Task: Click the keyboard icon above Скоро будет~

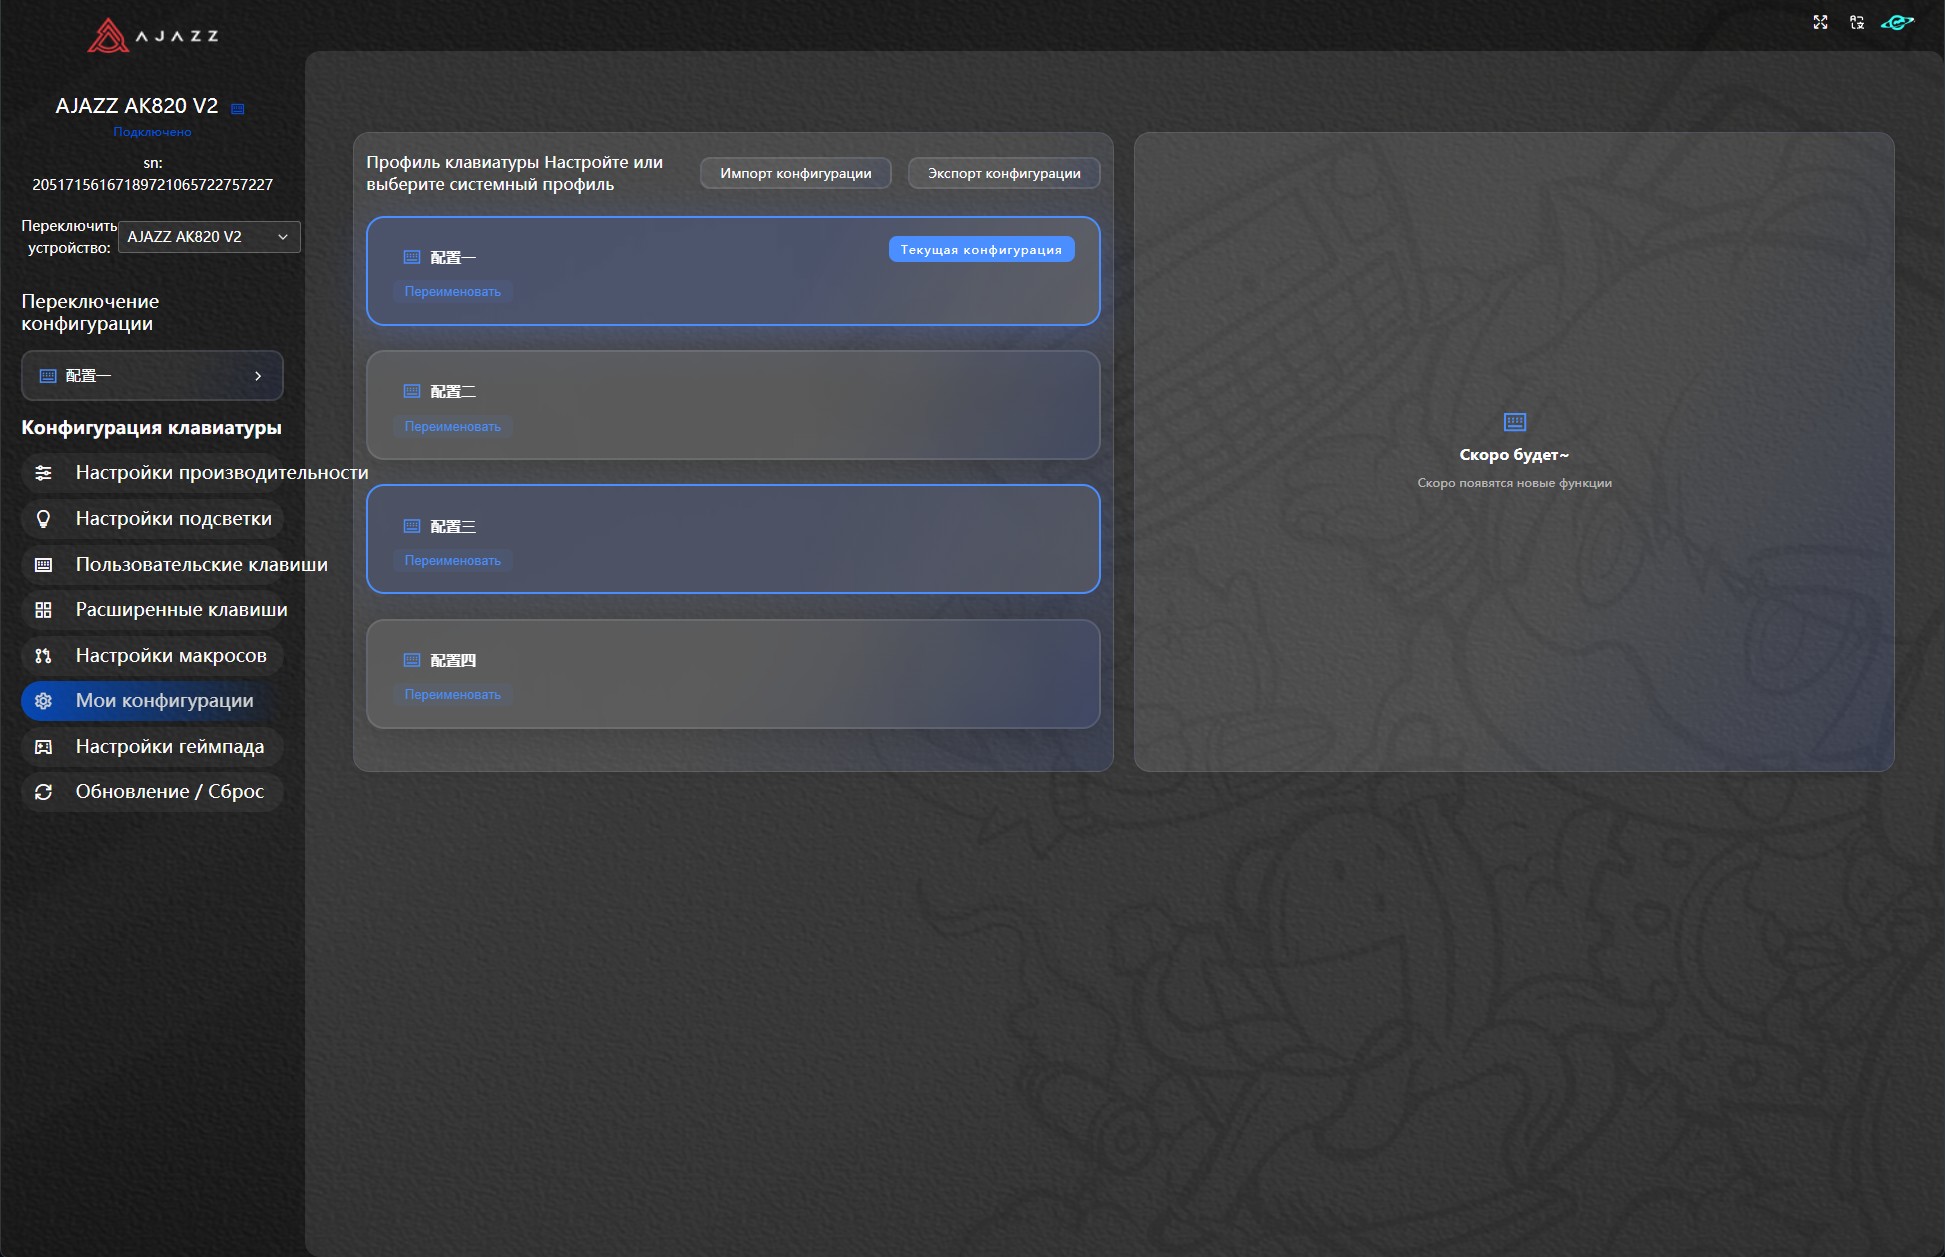Action: pos(1515,422)
